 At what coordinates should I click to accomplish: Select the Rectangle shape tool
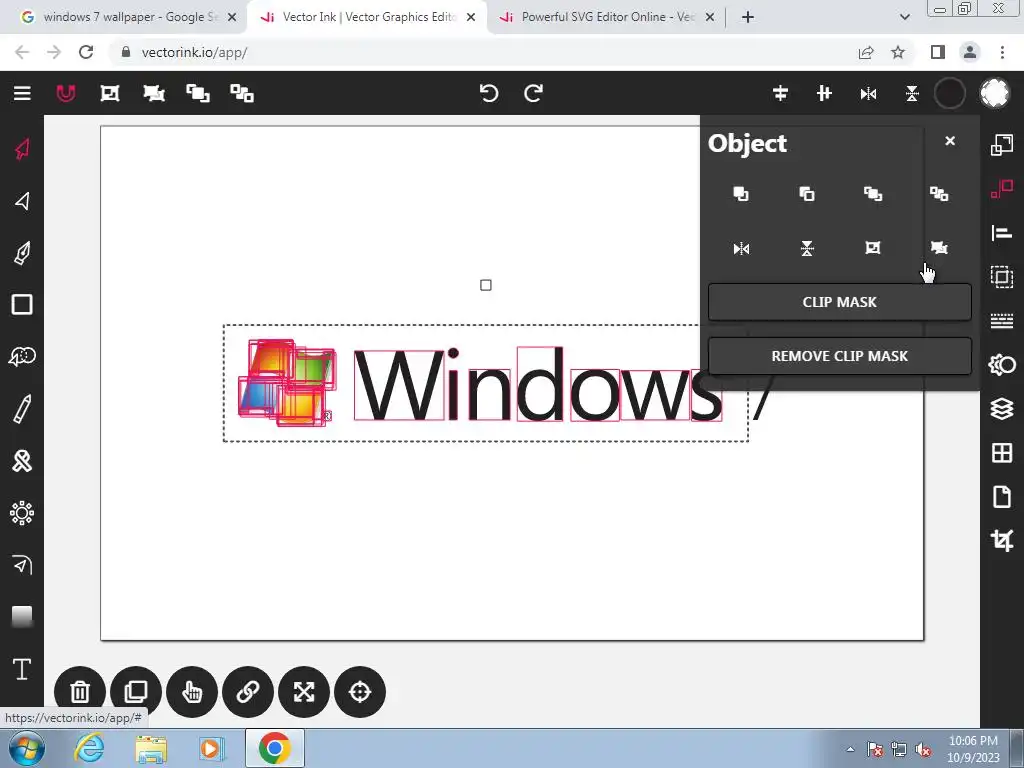22,304
